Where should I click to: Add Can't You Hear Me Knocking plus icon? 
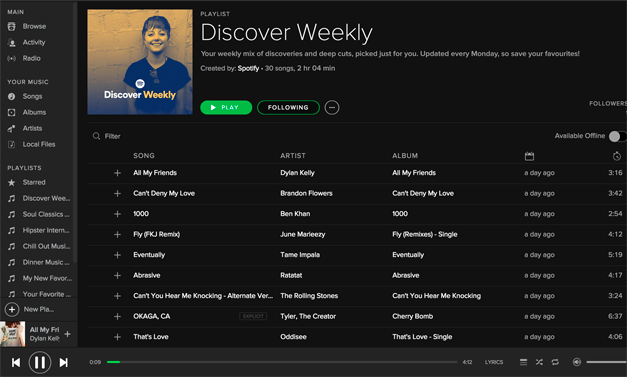117,296
